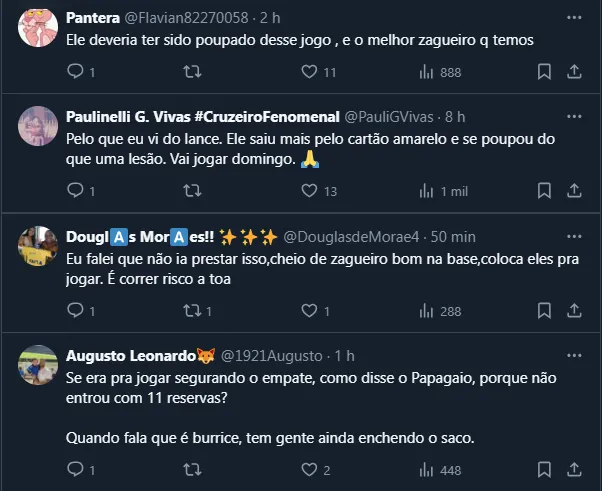Repost Augusto Leonardo's tweet
Screen dimensions: 602x491
[192, 470]
